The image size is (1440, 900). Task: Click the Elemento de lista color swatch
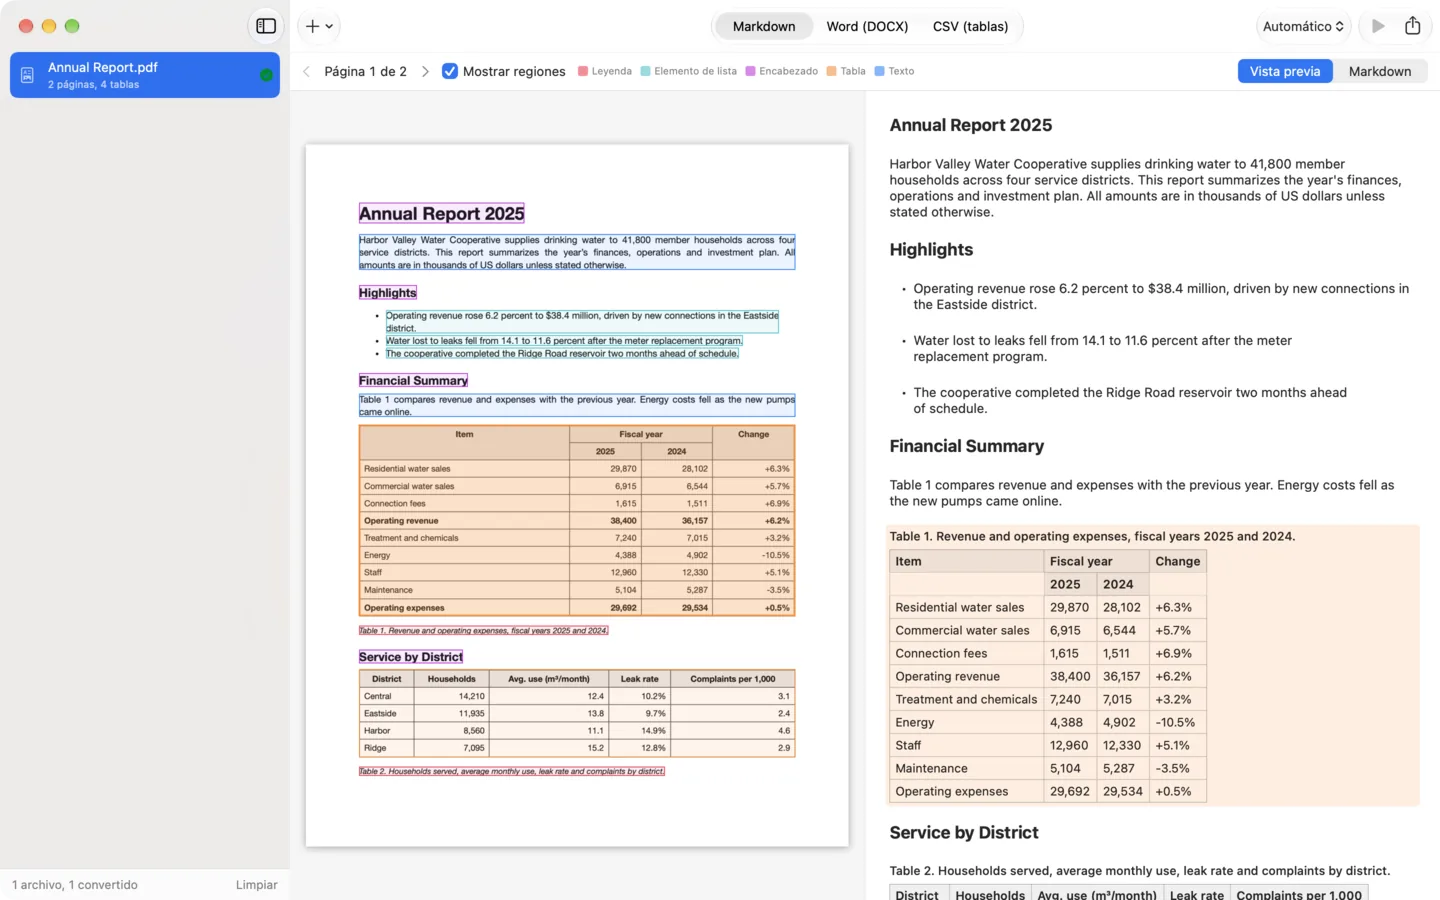click(x=645, y=71)
